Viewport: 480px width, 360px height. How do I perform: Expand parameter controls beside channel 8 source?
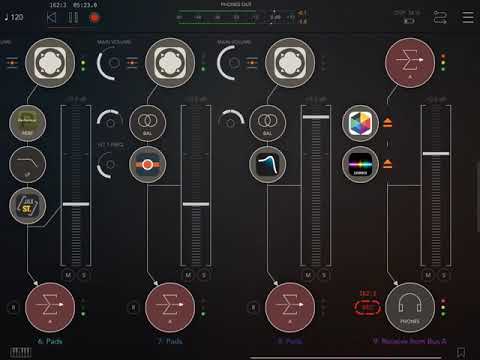pos(252,63)
